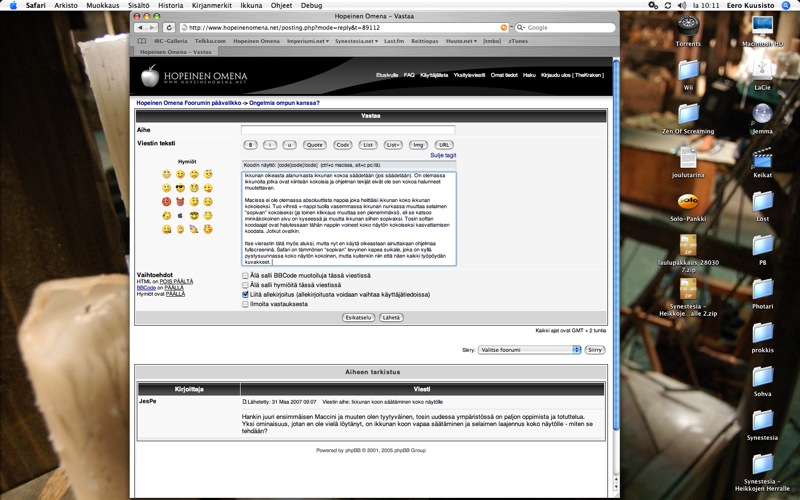Select the laulupakkaus zip archive icon
Screen dimensions: 800x500
[x=688, y=245]
